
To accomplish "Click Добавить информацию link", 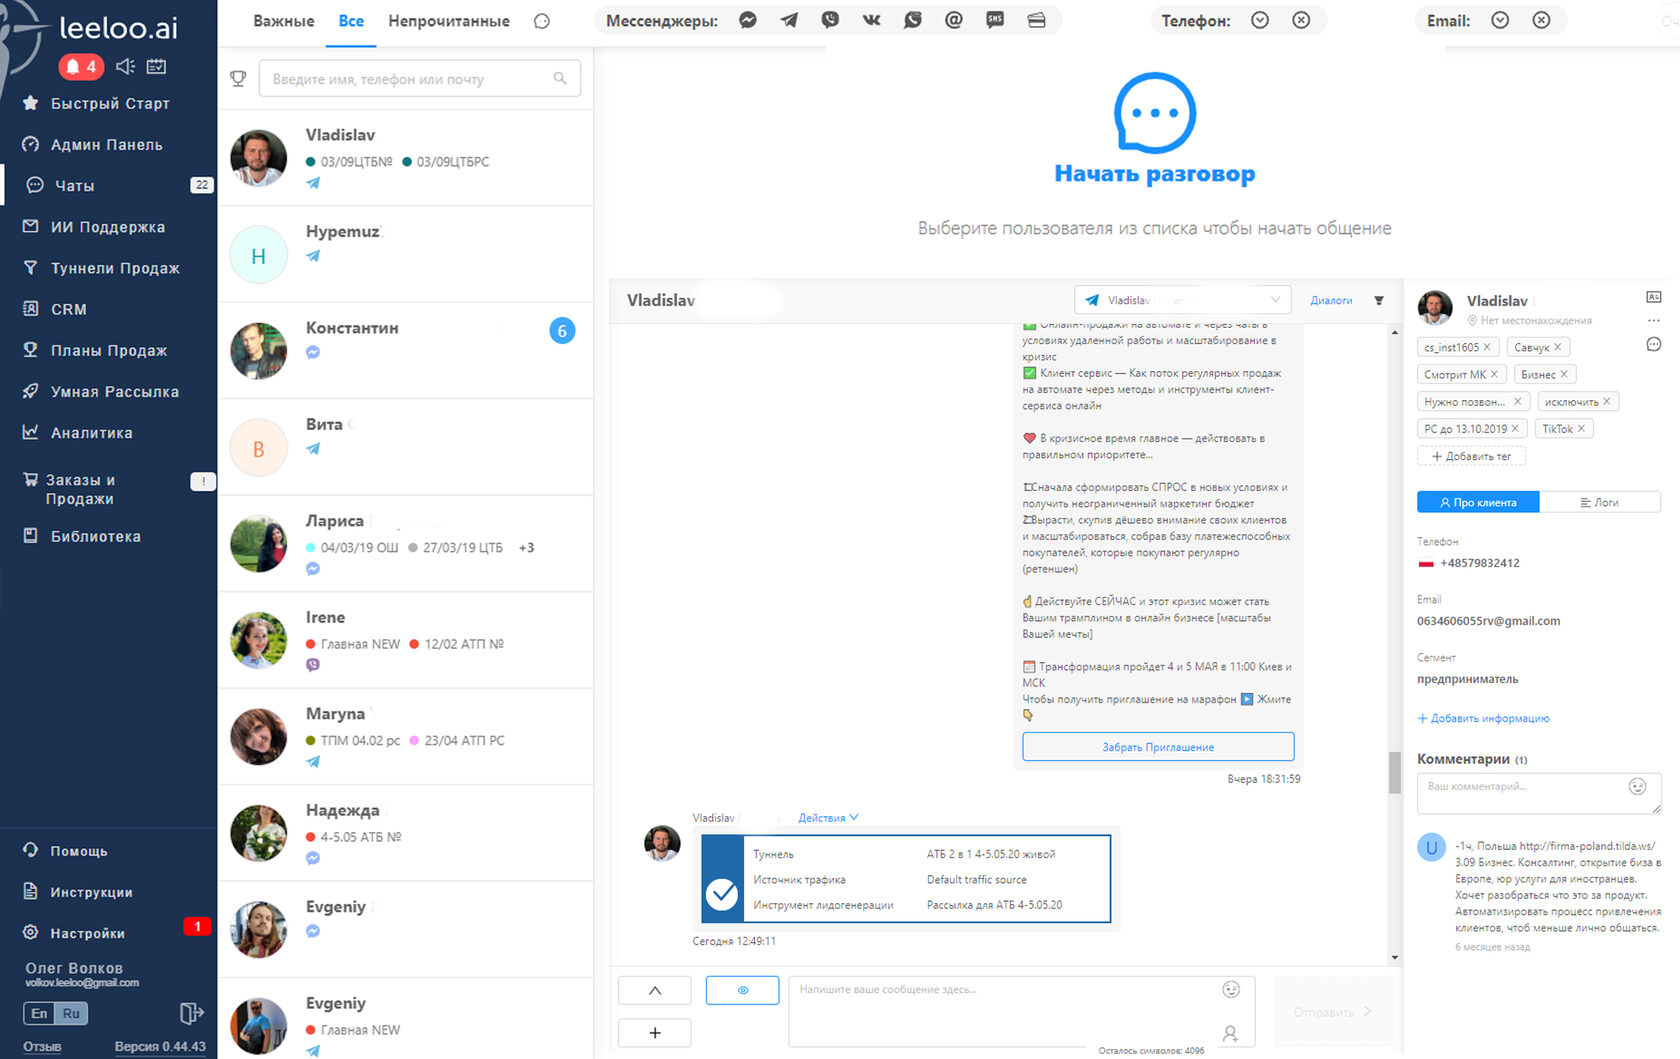I will point(1483,718).
